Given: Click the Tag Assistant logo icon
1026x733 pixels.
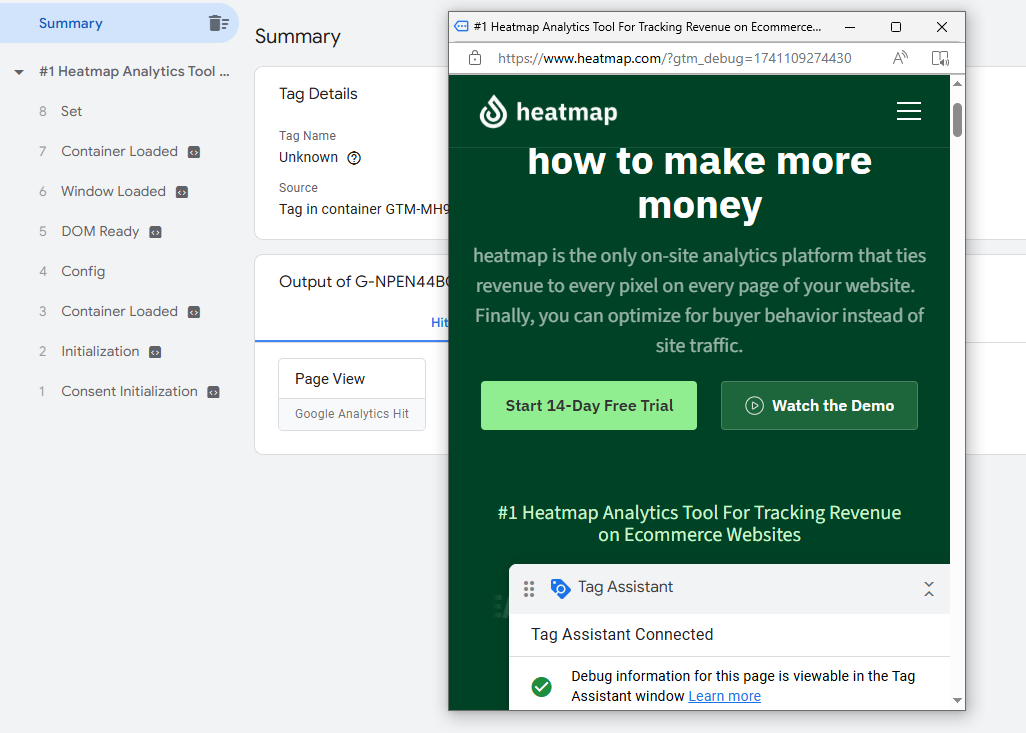Looking at the screenshot, I should (x=560, y=588).
